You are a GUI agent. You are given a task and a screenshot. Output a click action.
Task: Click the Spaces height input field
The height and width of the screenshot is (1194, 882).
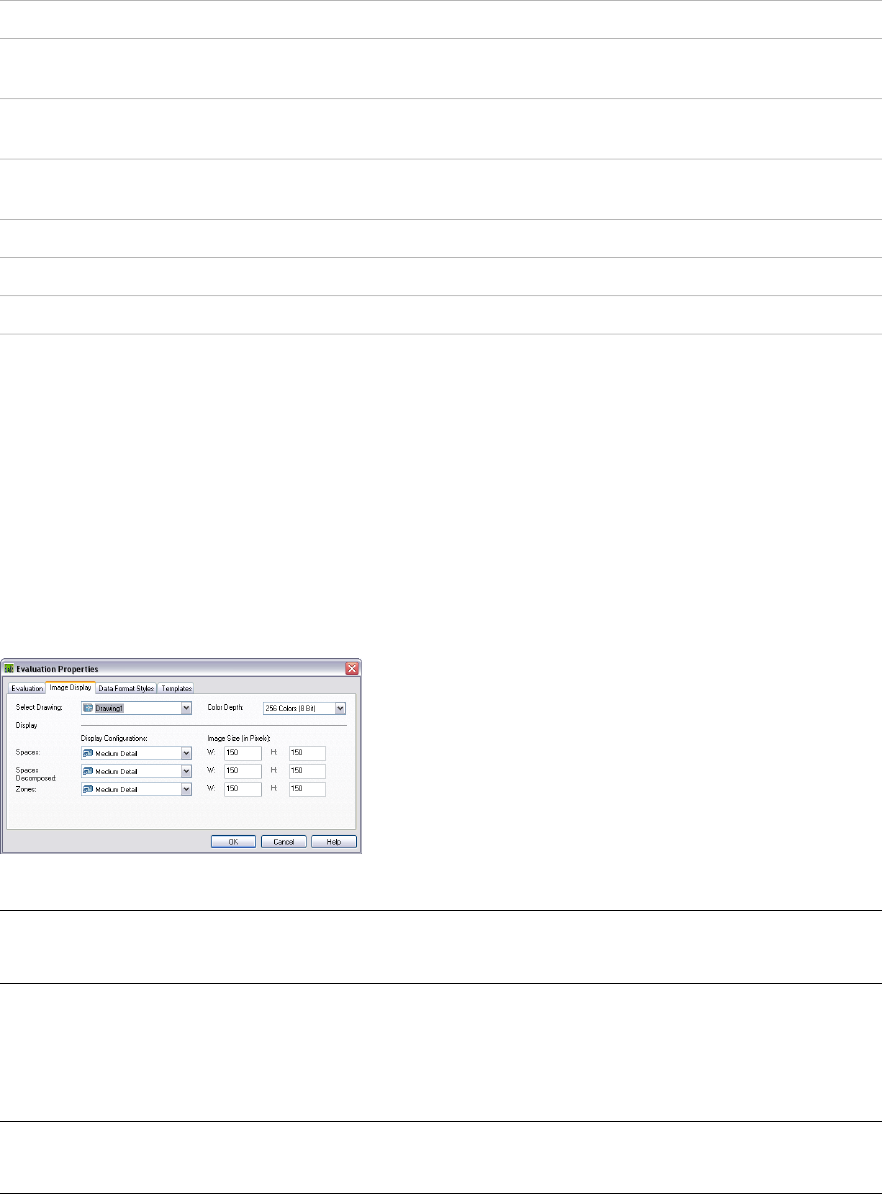307,753
